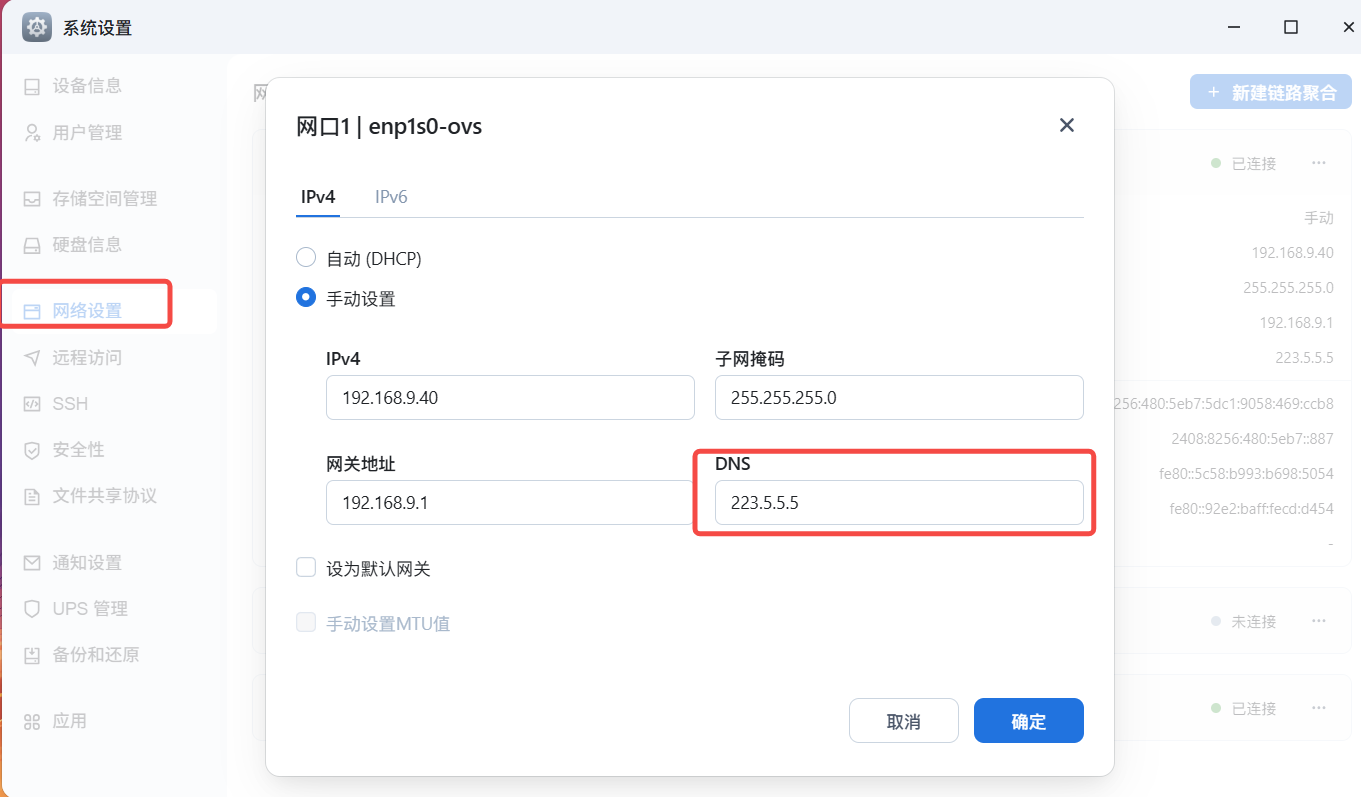Click the device info icon in sidebar
Viewport: 1361px width, 797px height.
pos(33,86)
